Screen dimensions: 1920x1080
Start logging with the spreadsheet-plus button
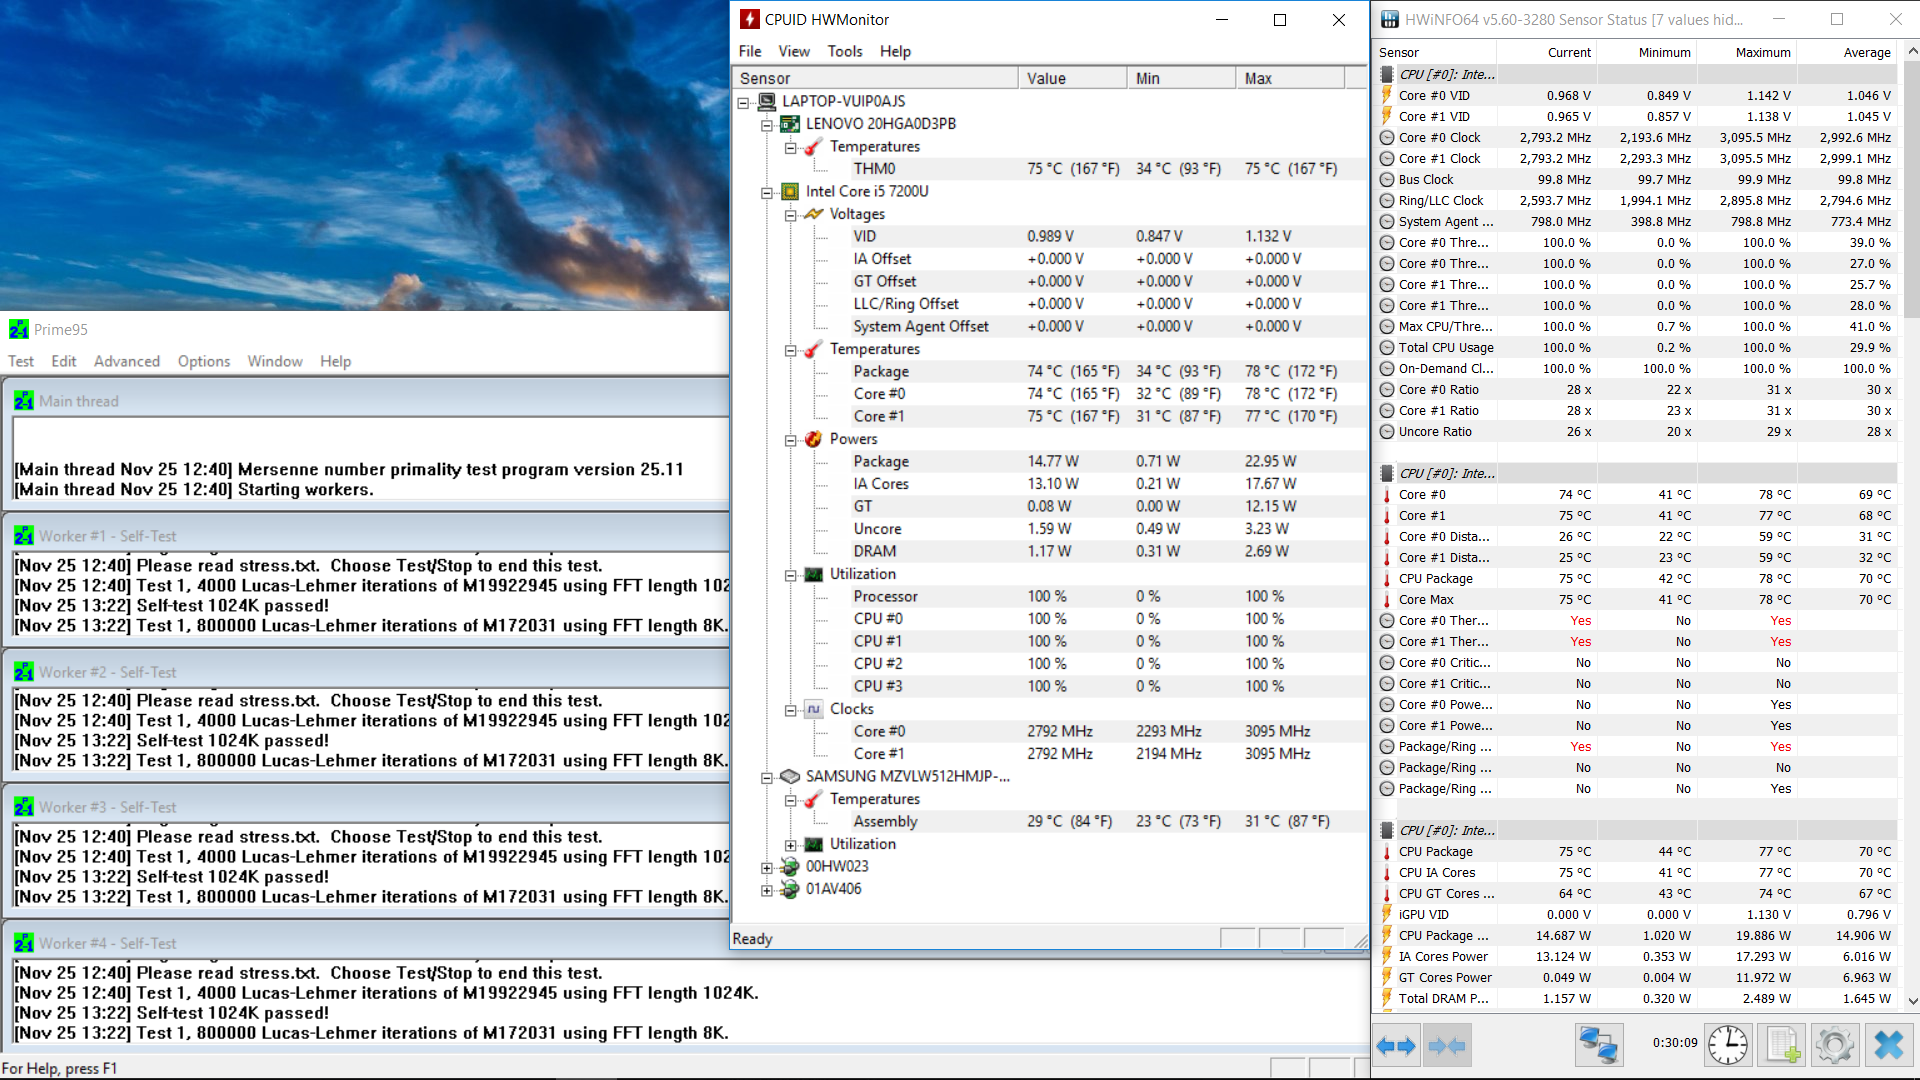[1783, 1046]
